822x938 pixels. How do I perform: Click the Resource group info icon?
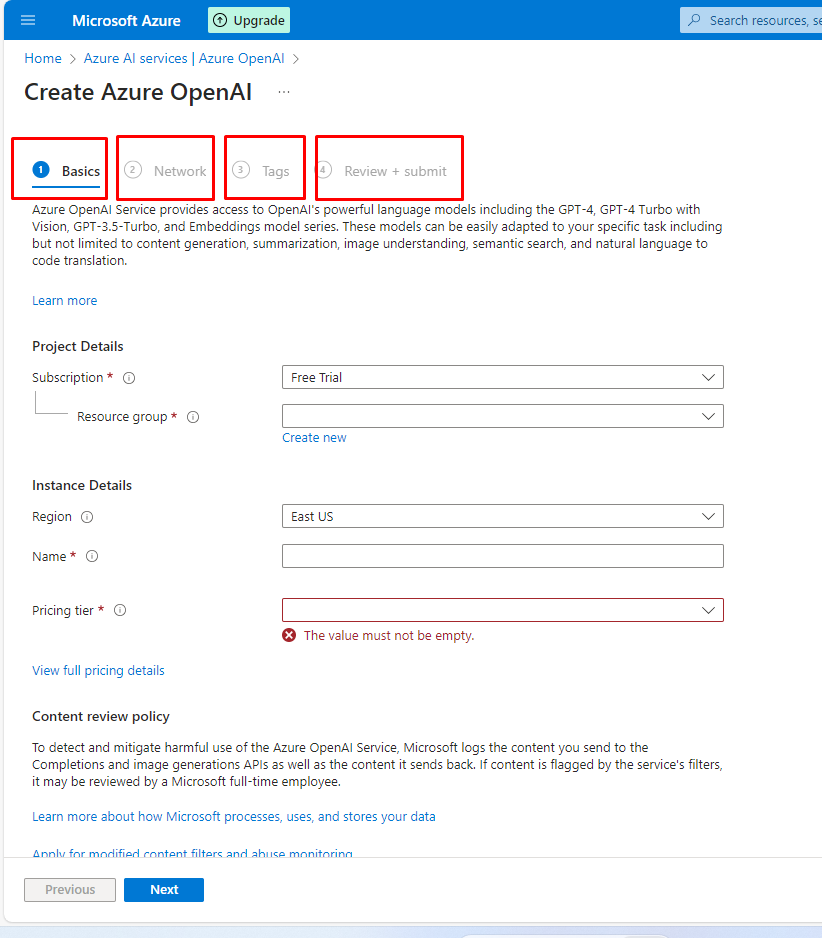(193, 417)
